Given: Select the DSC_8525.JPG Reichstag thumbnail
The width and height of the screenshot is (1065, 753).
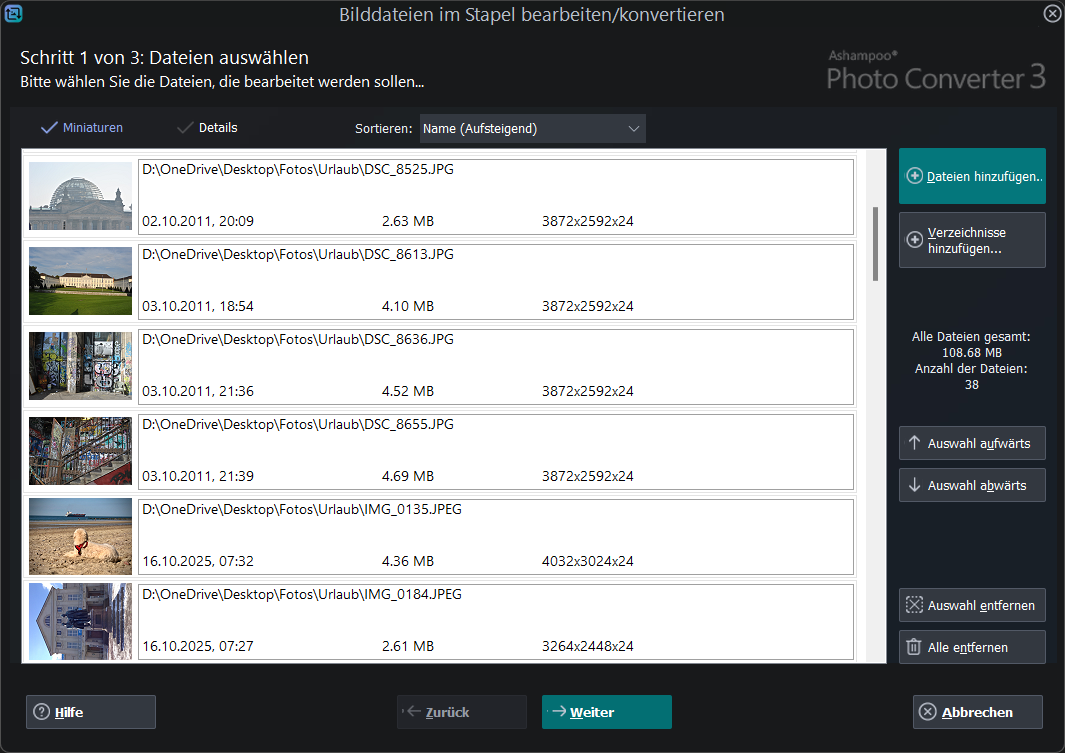Looking at the screenshot, I should tap(80, 196).
